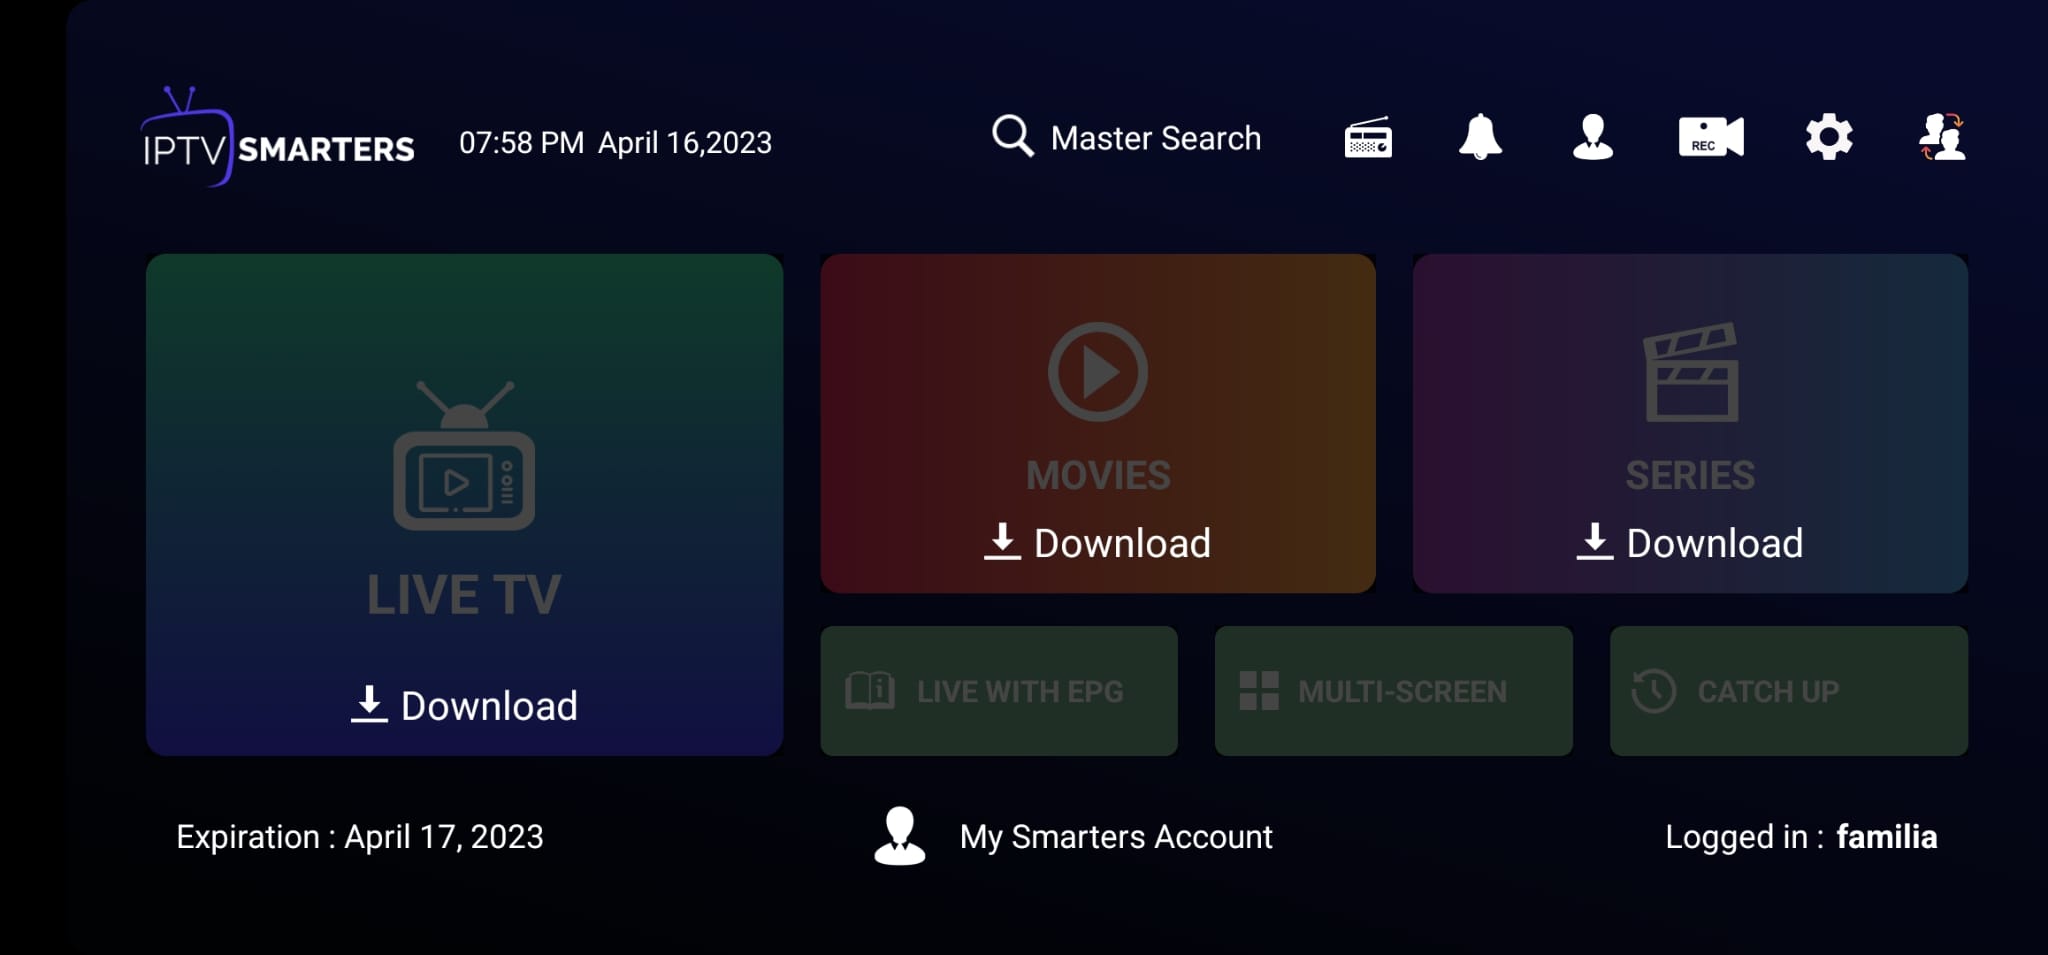Click the Movies play circle icon
The height and width of the screenshot is (955, 2048).
(1098, 371)
